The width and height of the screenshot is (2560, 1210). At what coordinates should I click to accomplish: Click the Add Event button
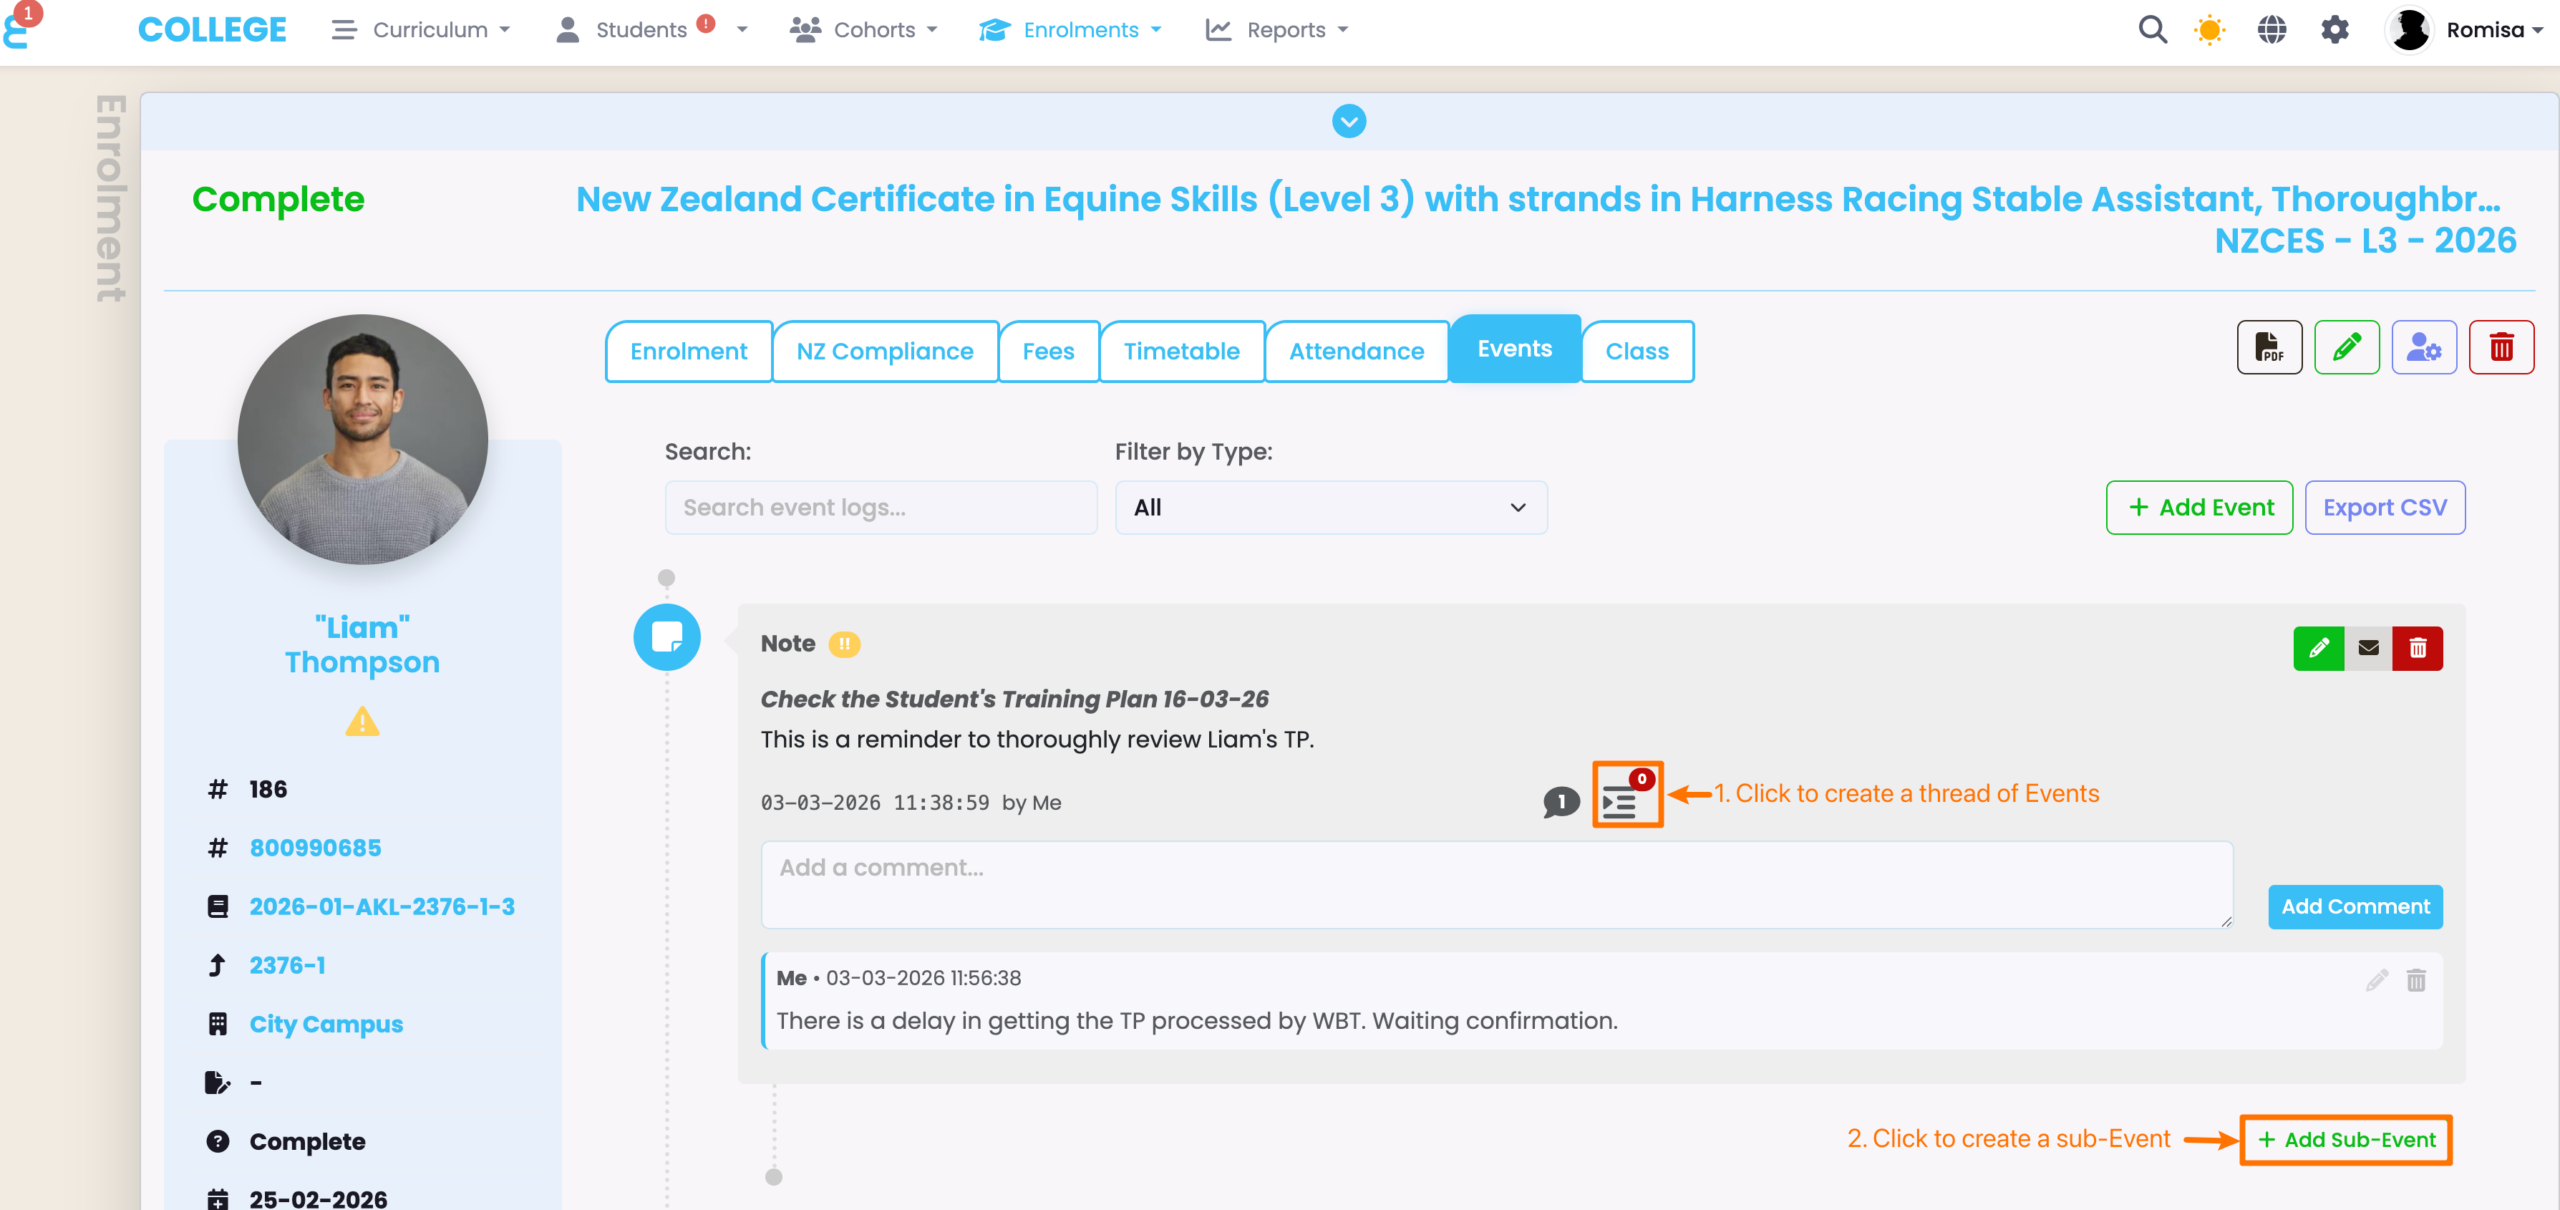[2199, 508]
